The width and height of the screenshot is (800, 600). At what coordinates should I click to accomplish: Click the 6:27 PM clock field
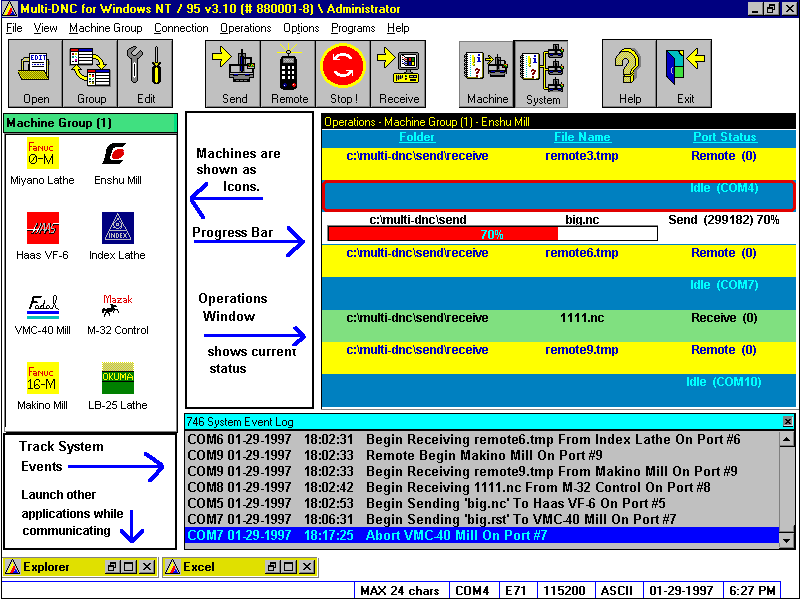tap(753, 591)
